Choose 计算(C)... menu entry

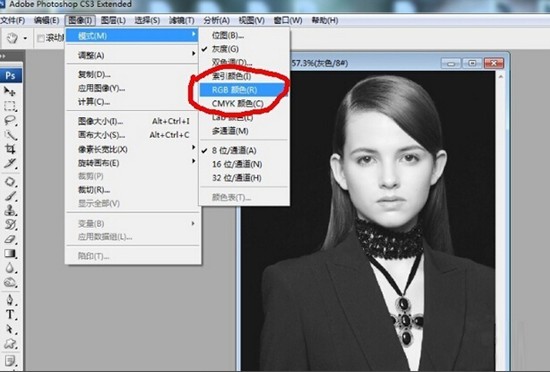[x=132, y=102]
